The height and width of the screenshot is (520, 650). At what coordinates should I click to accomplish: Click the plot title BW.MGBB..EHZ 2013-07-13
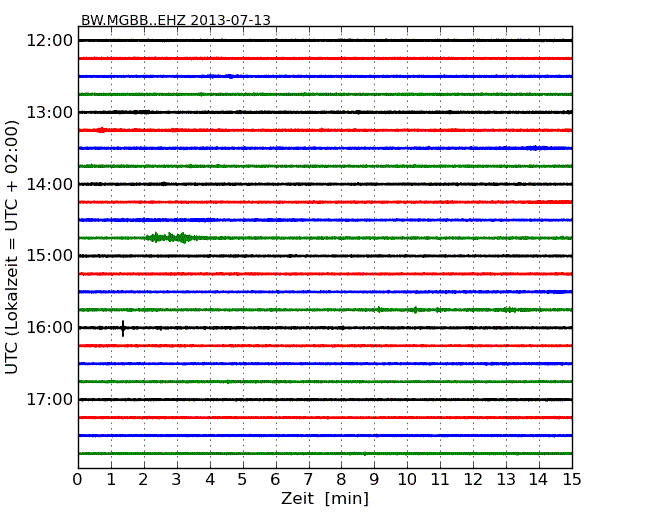tap(176, 20)
